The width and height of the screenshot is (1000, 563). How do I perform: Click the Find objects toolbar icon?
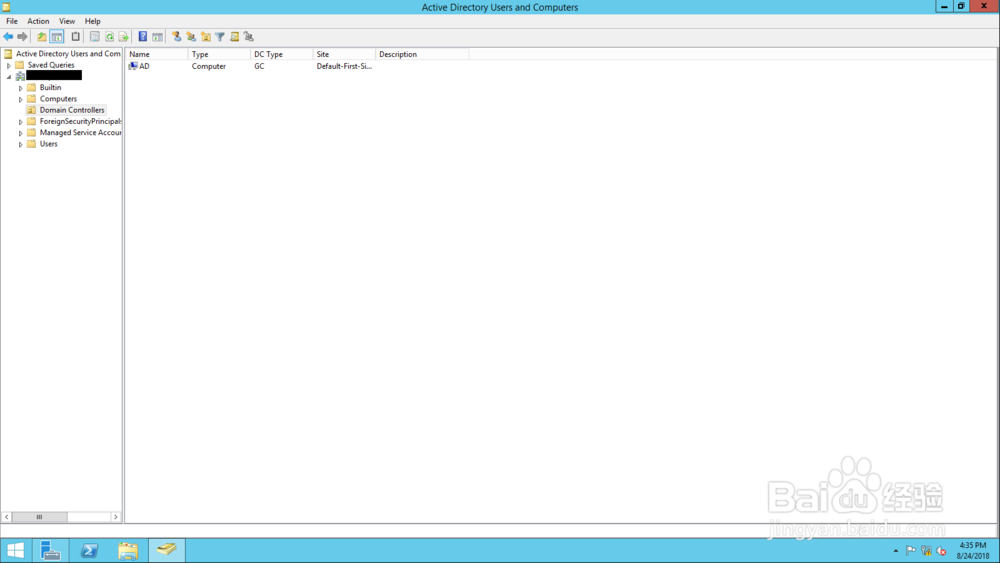coord(234,37)
